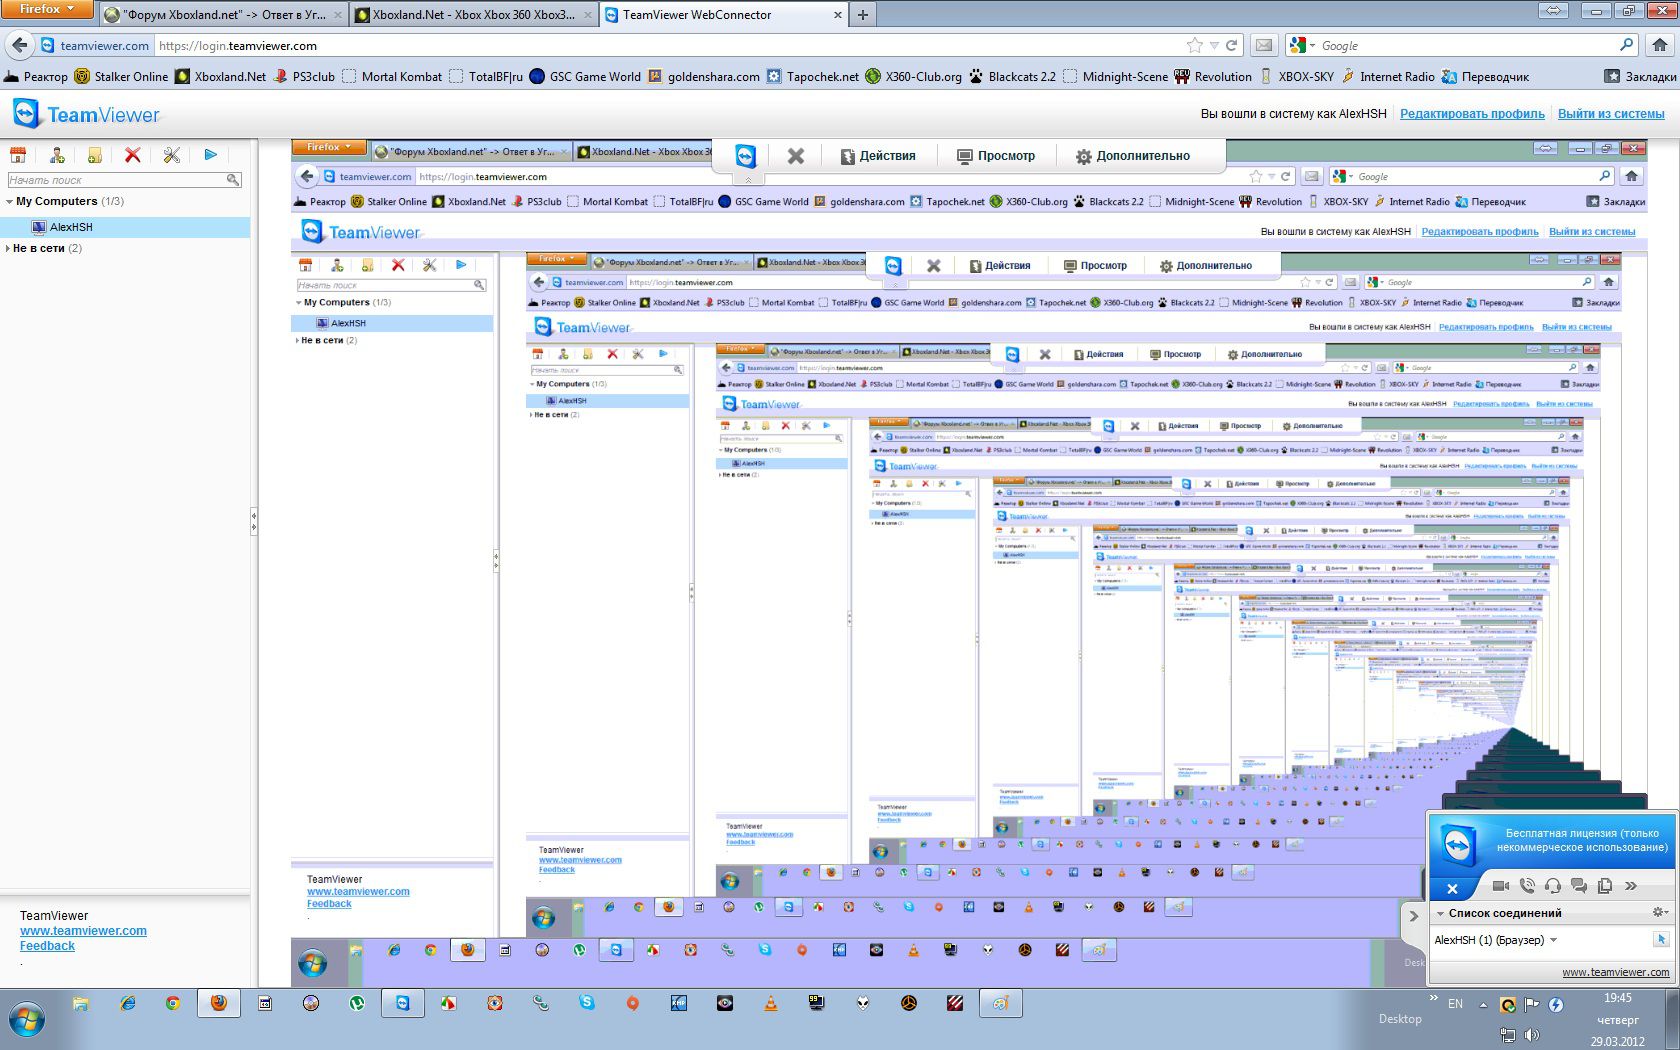Open chat bubbles icon in TeamViewer popup panel
This screenshot has width=1680, height=1050.
point(1579,885)
